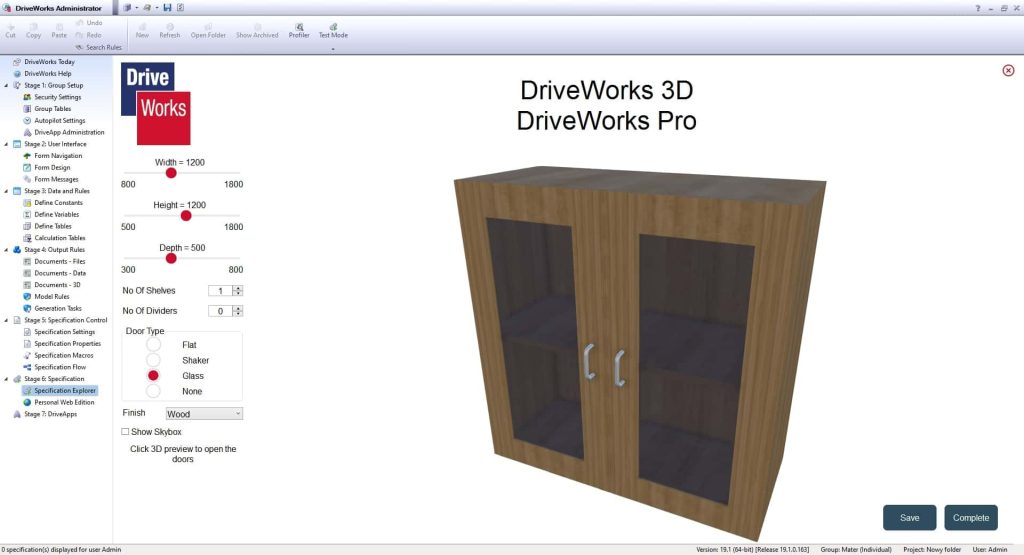This screenshot has width=1024, height=555.
Task: Open Define Tables
Action: pos(47,226)
